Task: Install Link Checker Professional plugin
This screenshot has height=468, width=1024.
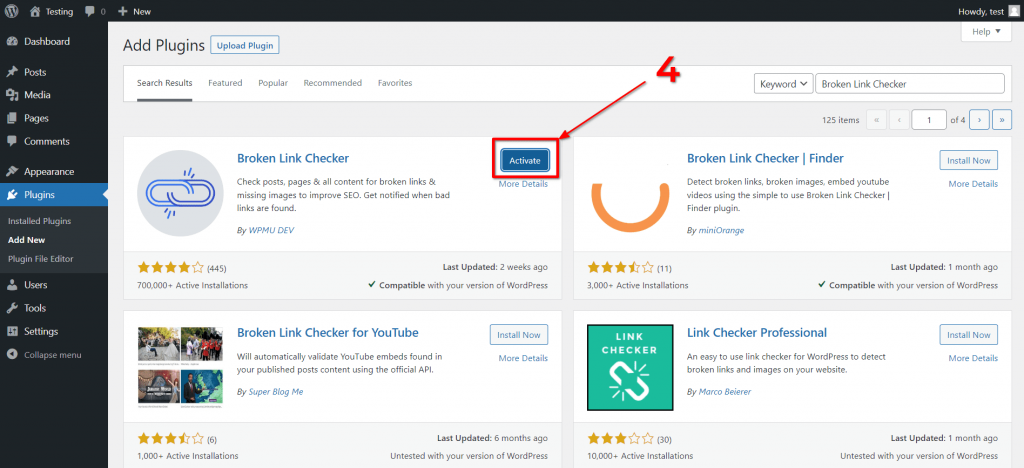Action: click(x=968, y=335)
